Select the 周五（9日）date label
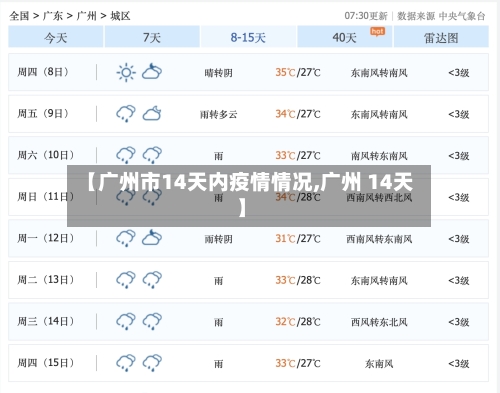Screen dimensions: 500x393 43,114
